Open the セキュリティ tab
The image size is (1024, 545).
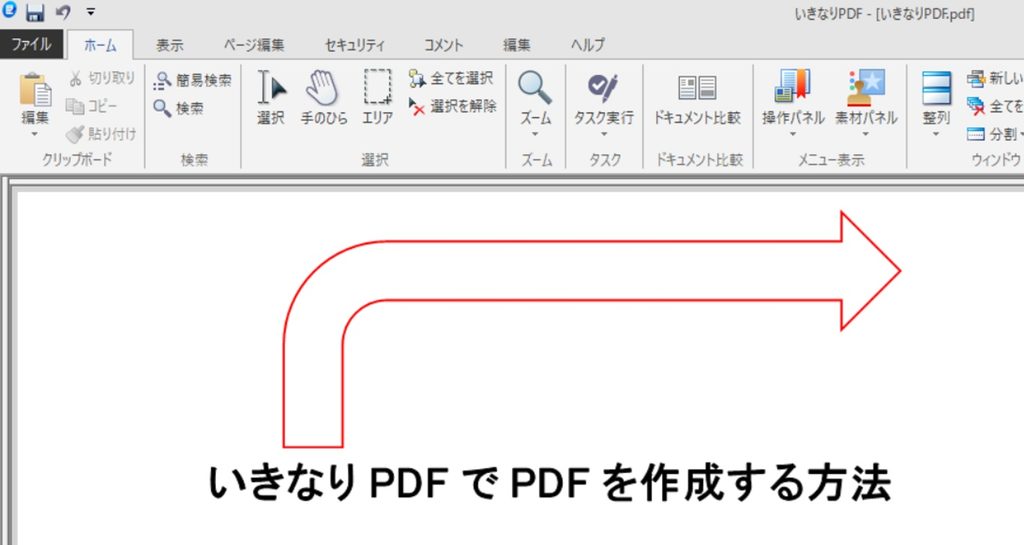(355, 45)
